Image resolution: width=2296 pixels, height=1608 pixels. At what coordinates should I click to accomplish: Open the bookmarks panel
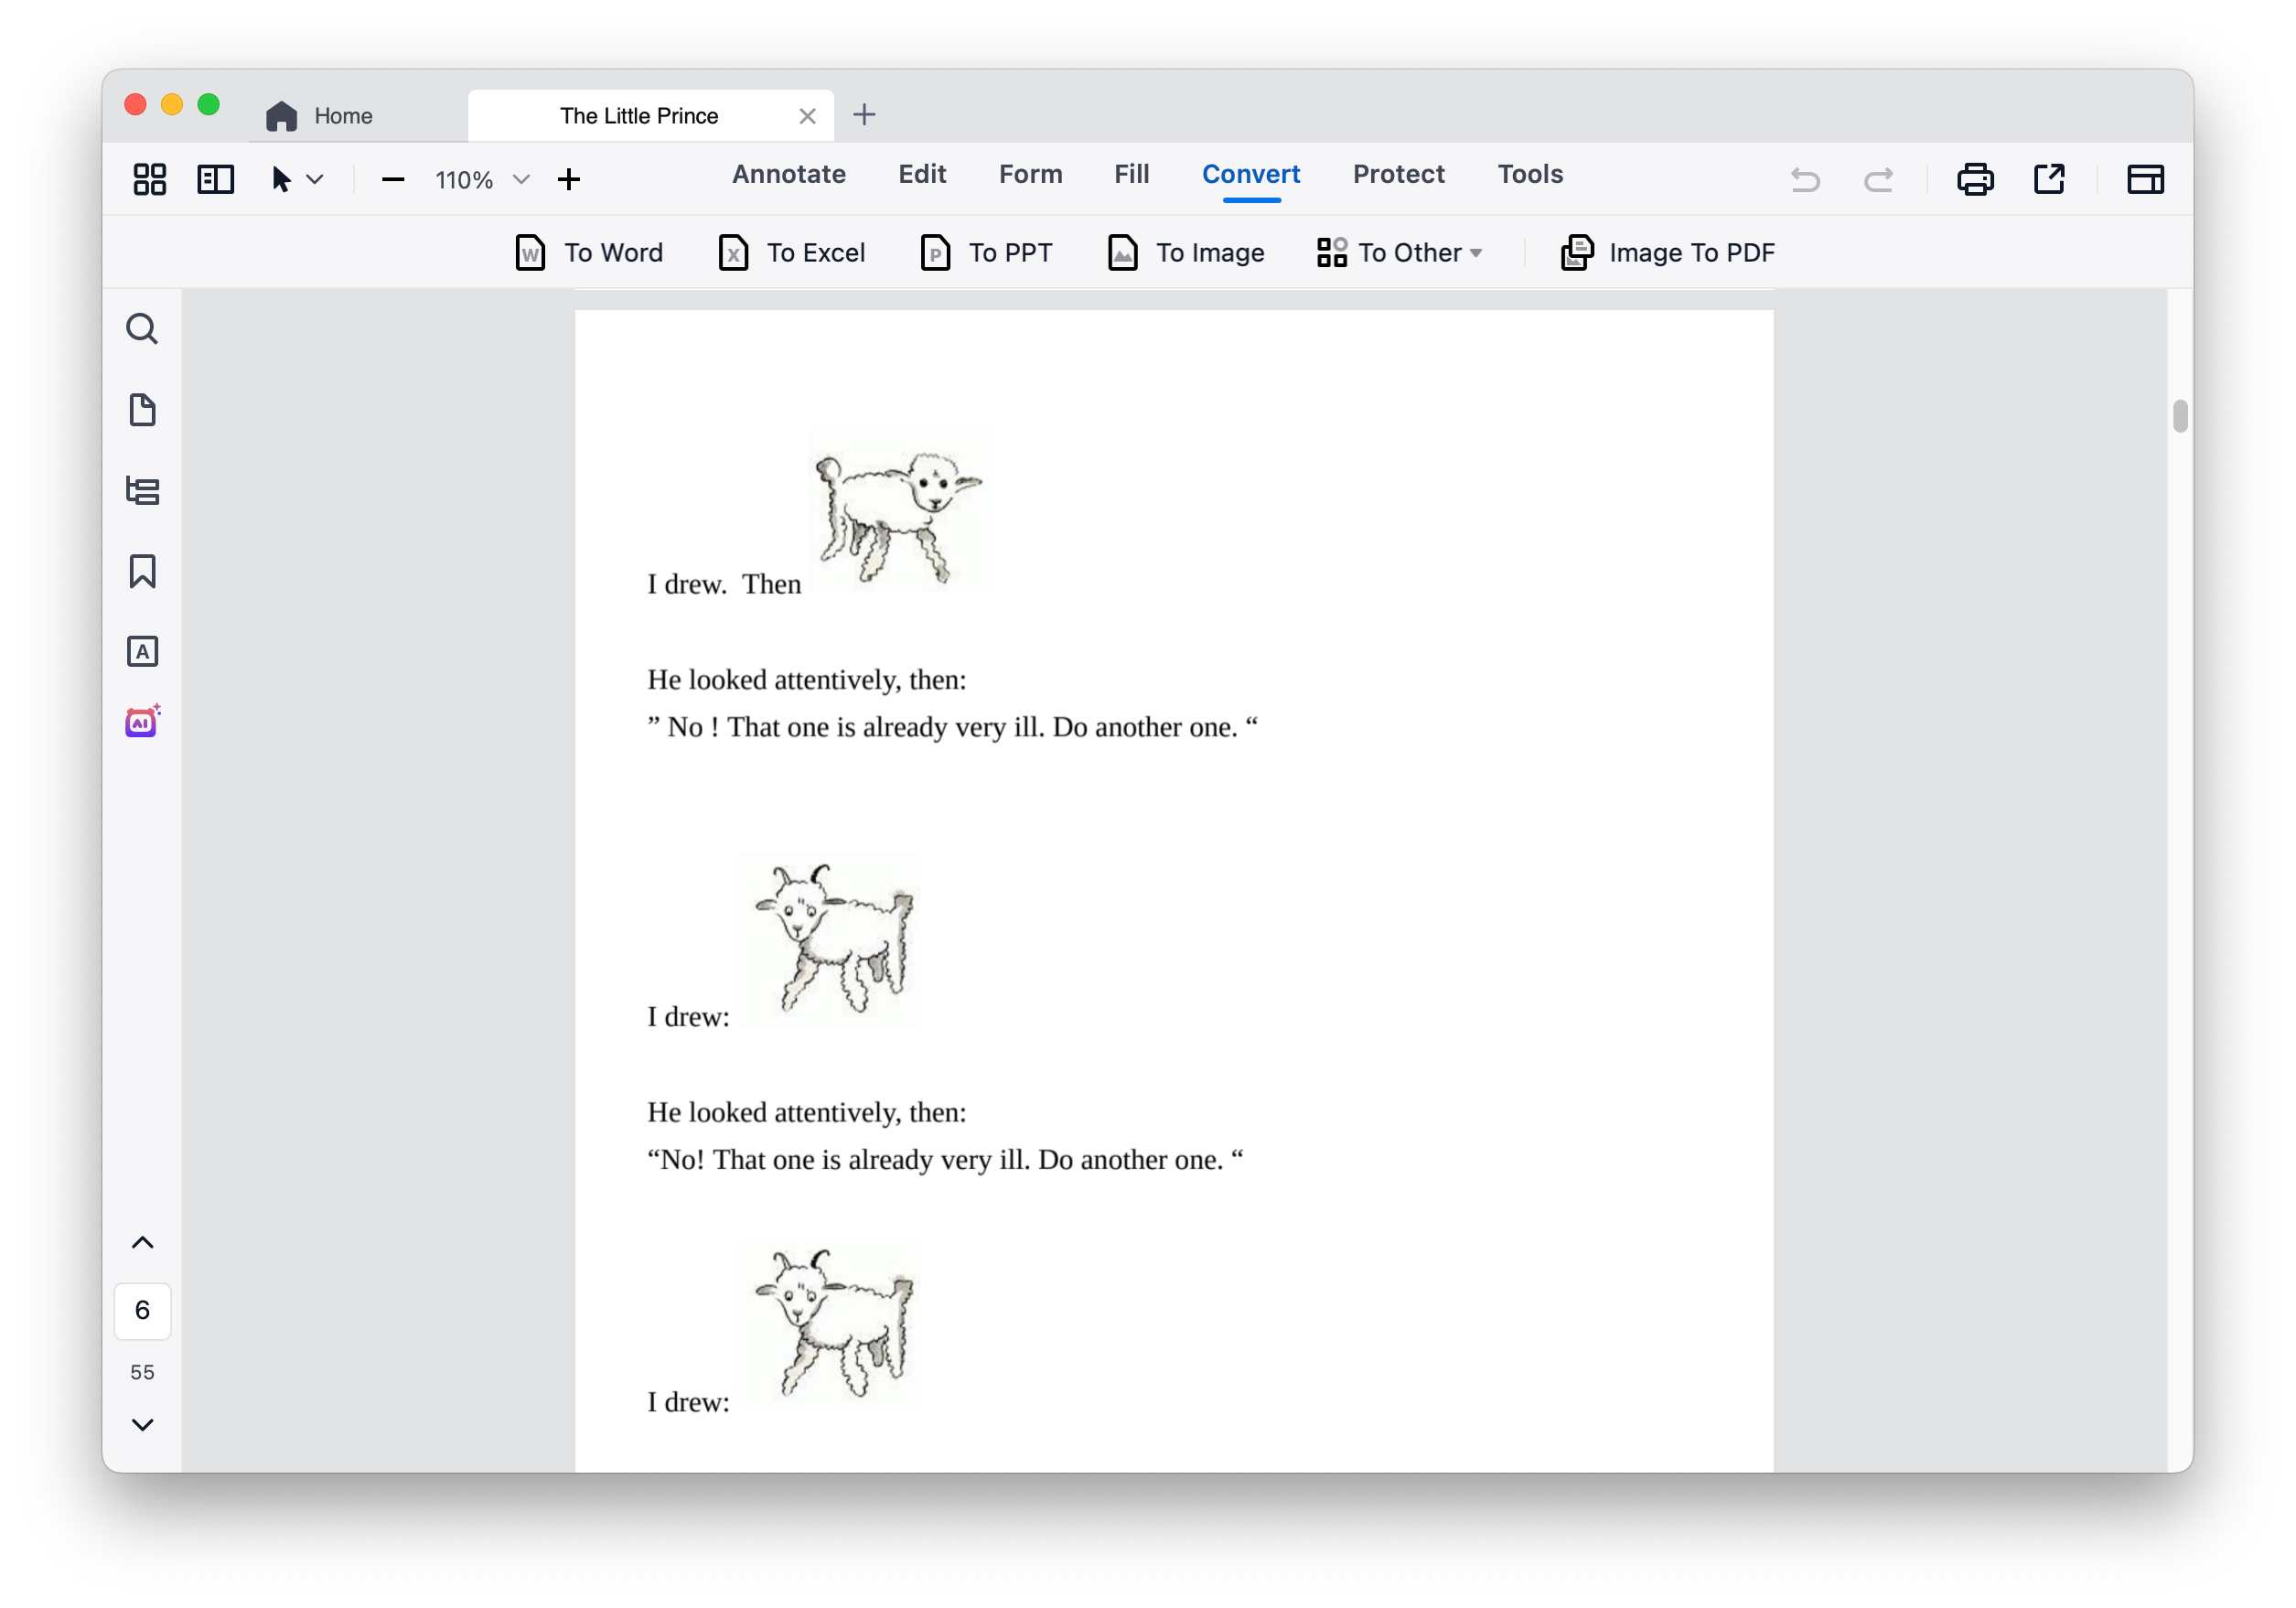(142, 571)
